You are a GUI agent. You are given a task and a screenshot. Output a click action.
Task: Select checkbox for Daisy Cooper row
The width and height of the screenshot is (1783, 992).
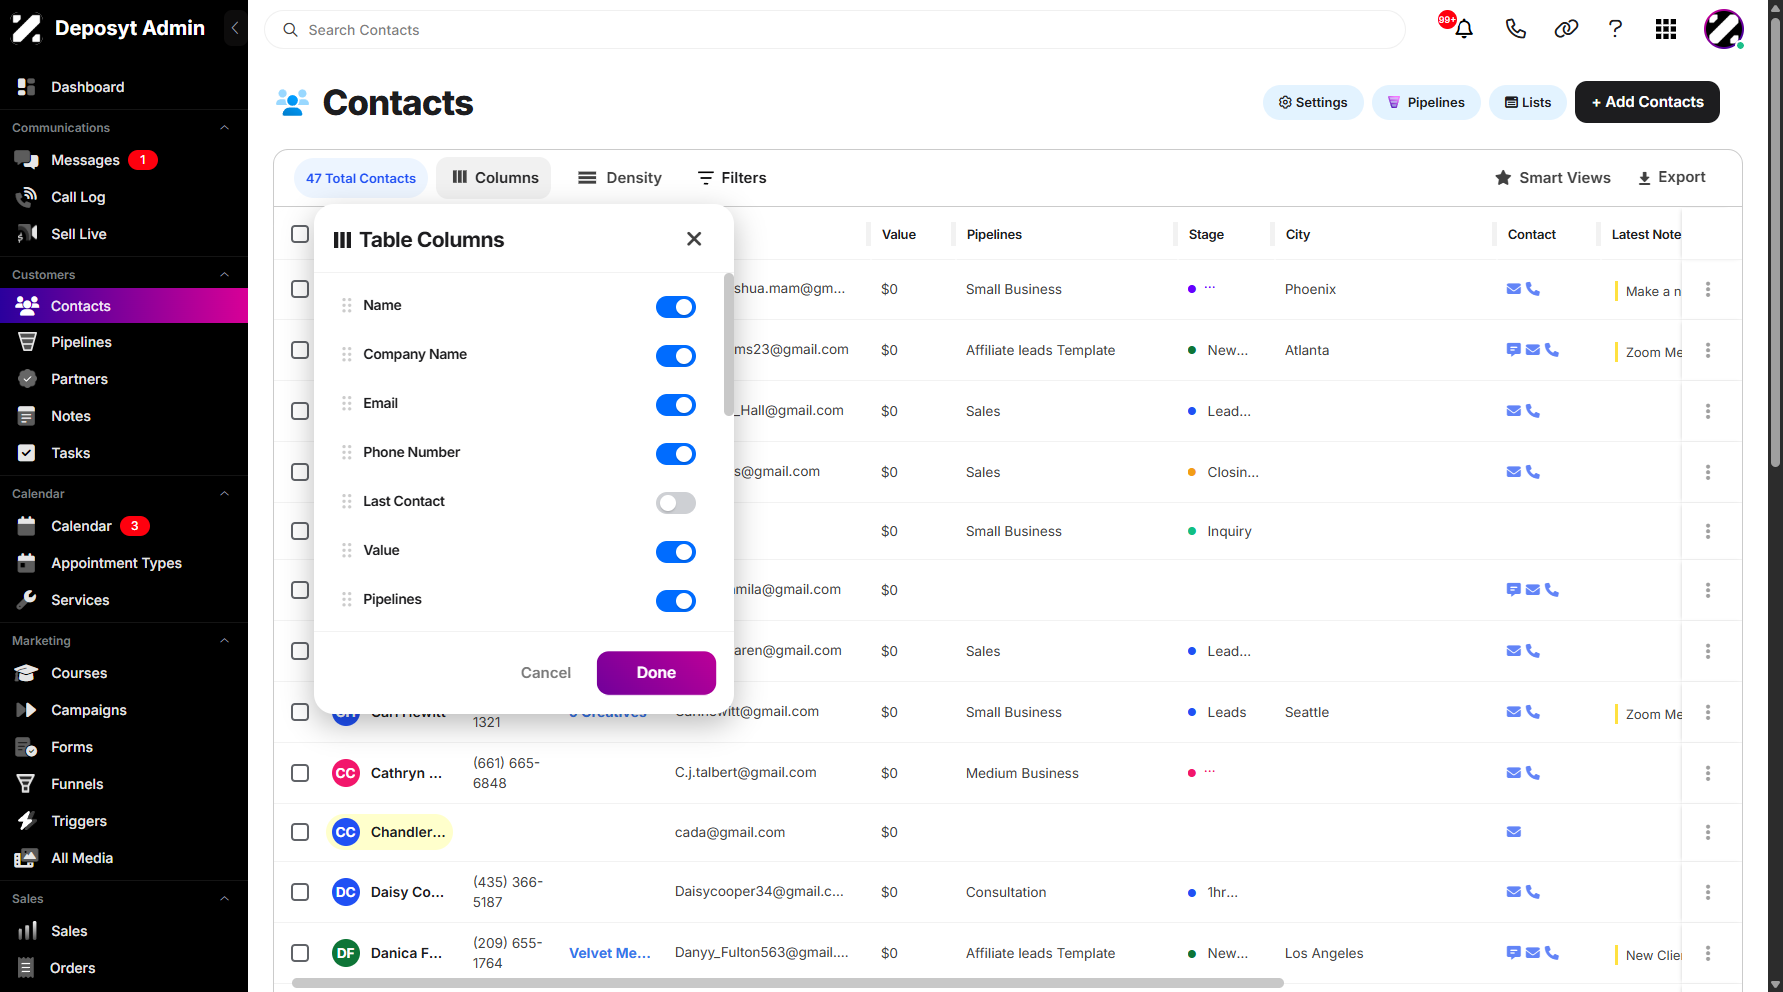pos(300,892)
